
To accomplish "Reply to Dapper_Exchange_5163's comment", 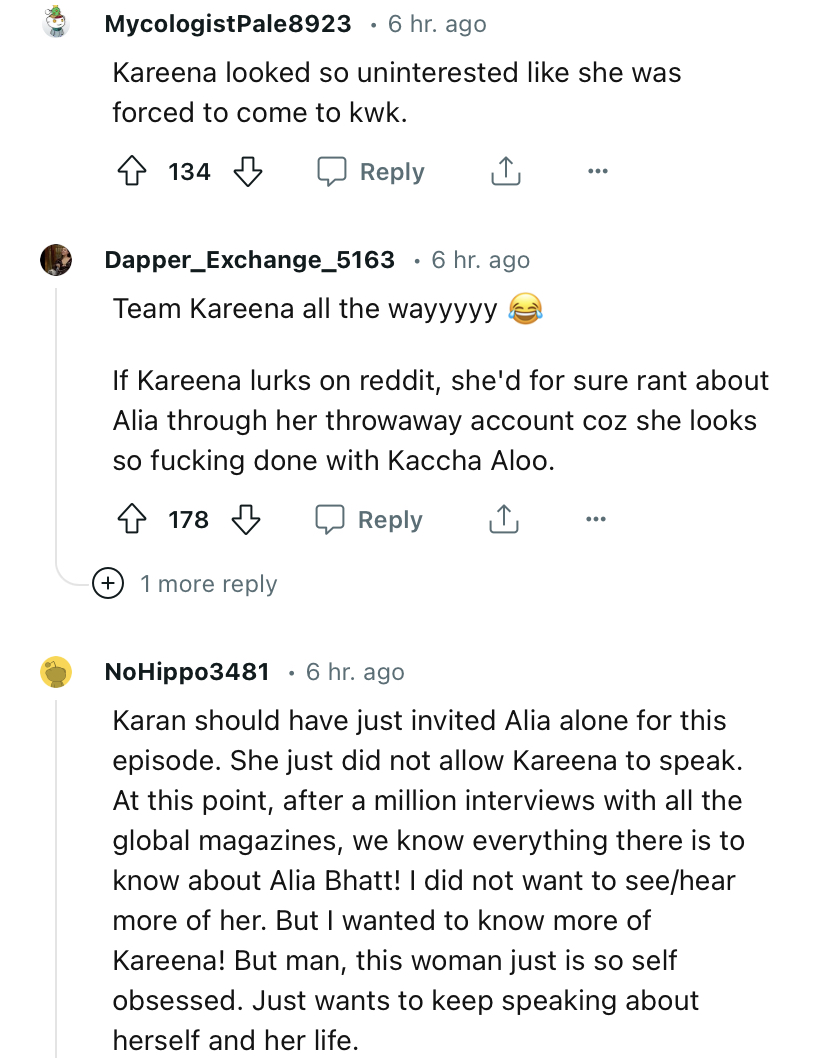I will point(369,520).
